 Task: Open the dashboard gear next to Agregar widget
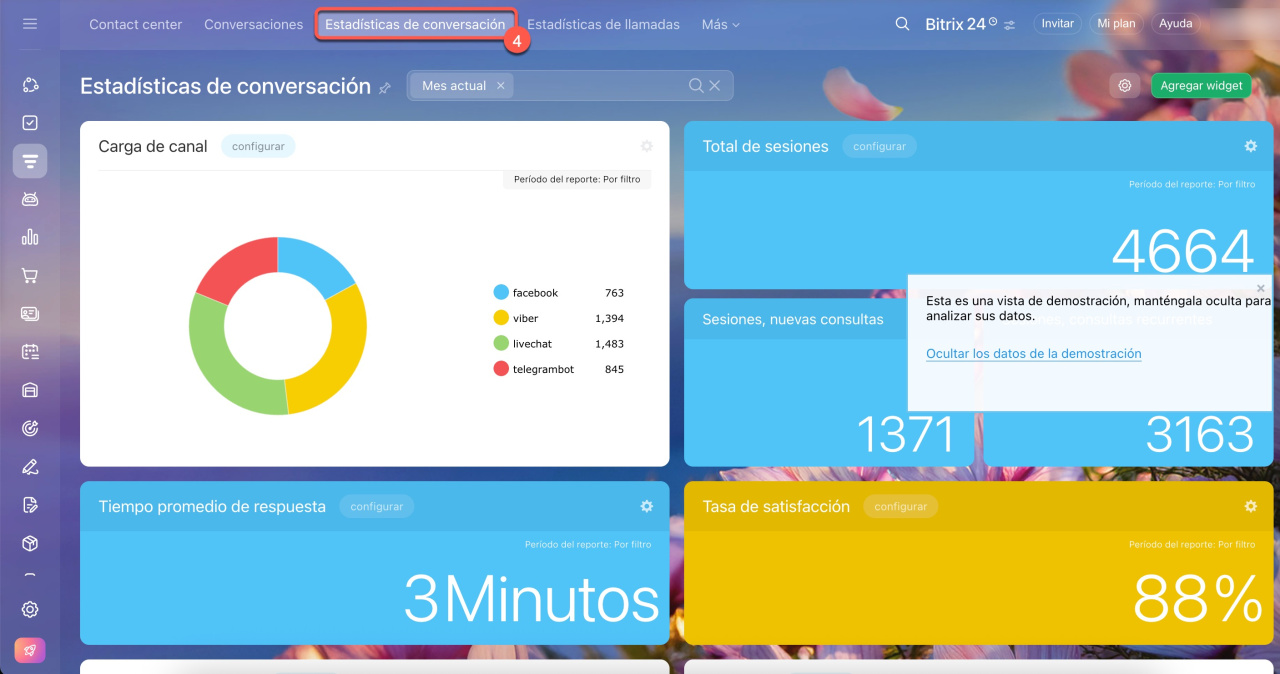click(x=1125, y=86)
